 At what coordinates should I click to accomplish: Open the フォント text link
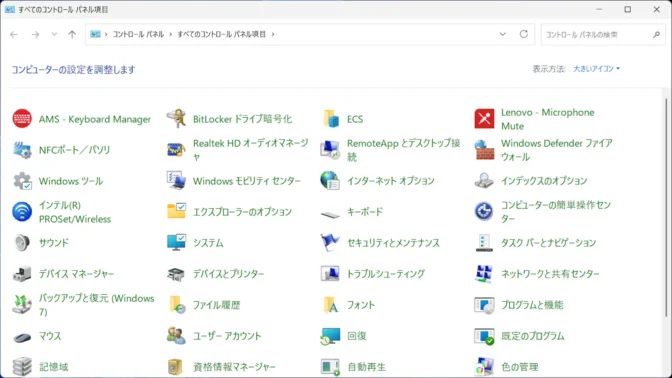point(361,305)
